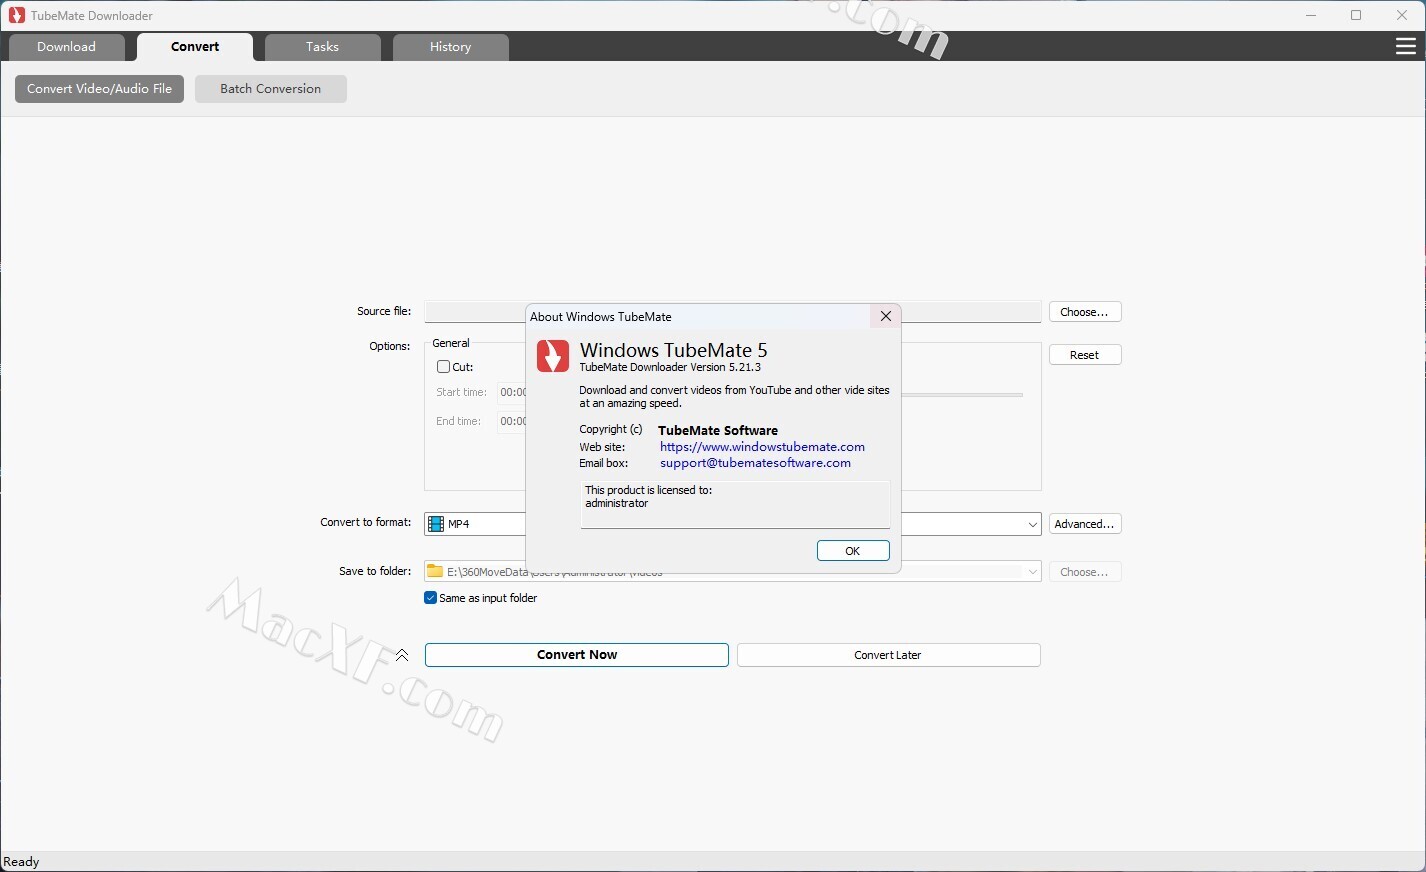Image resolution: width=1426 pixels, height=872 pixels.
Task: Click Choose... for save folder
Action: coord(1085,572)
